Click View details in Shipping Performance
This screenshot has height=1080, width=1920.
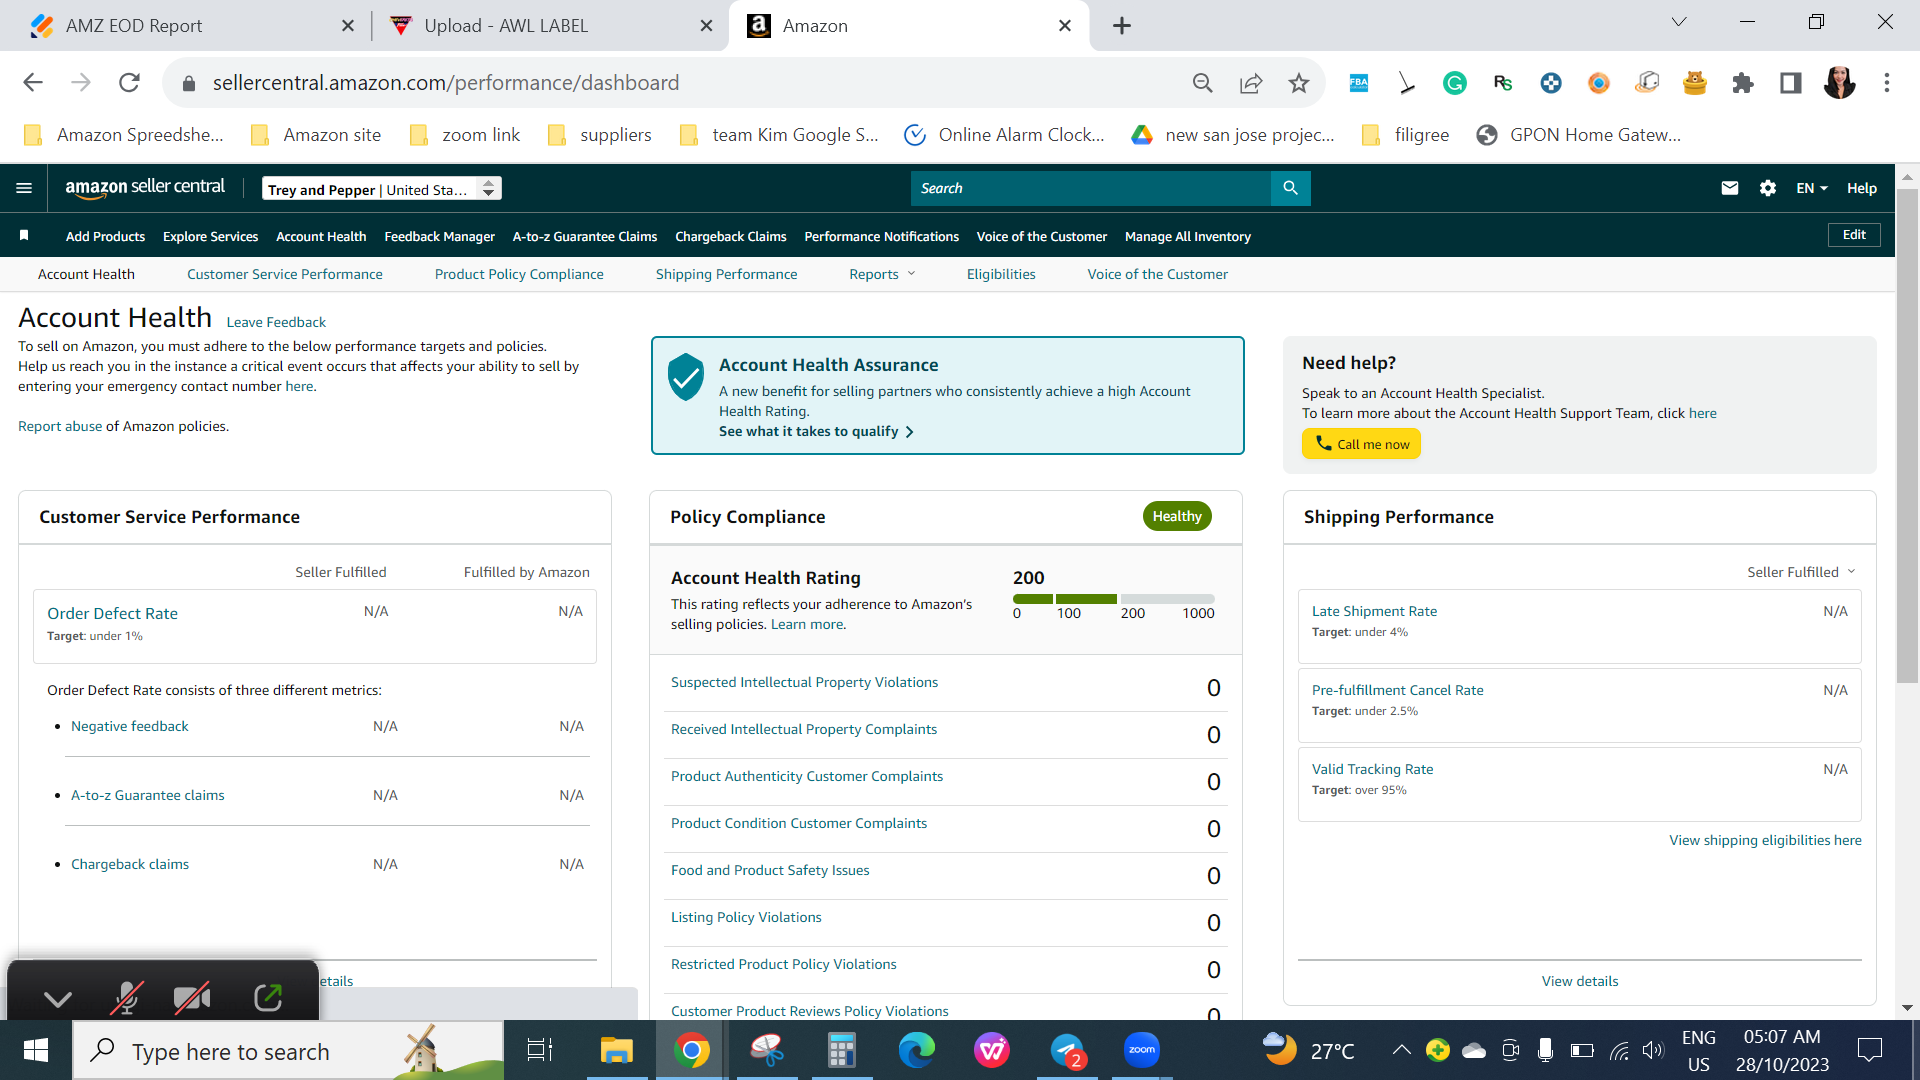pos(1580,981)
